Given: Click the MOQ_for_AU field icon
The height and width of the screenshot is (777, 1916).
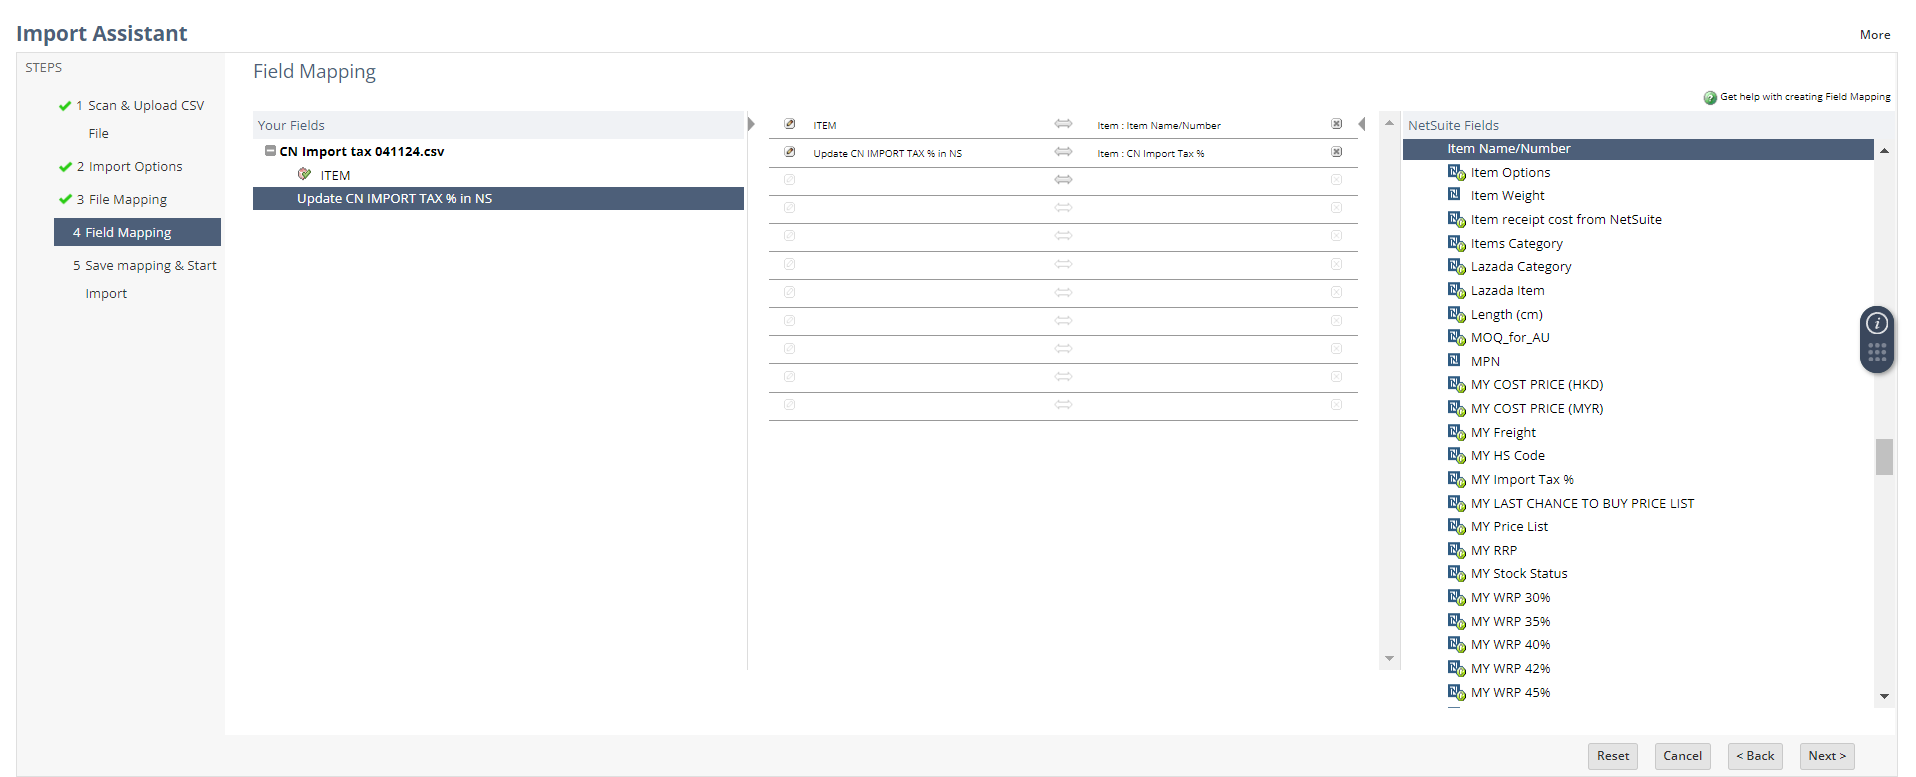Looking at the screenshot, I should pyautogui.click(x=1456, y=337).
